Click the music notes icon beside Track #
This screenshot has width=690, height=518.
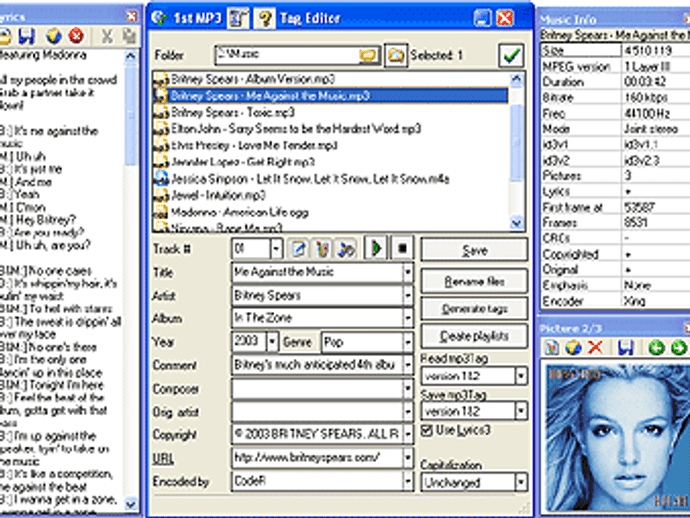coord(346,249)
